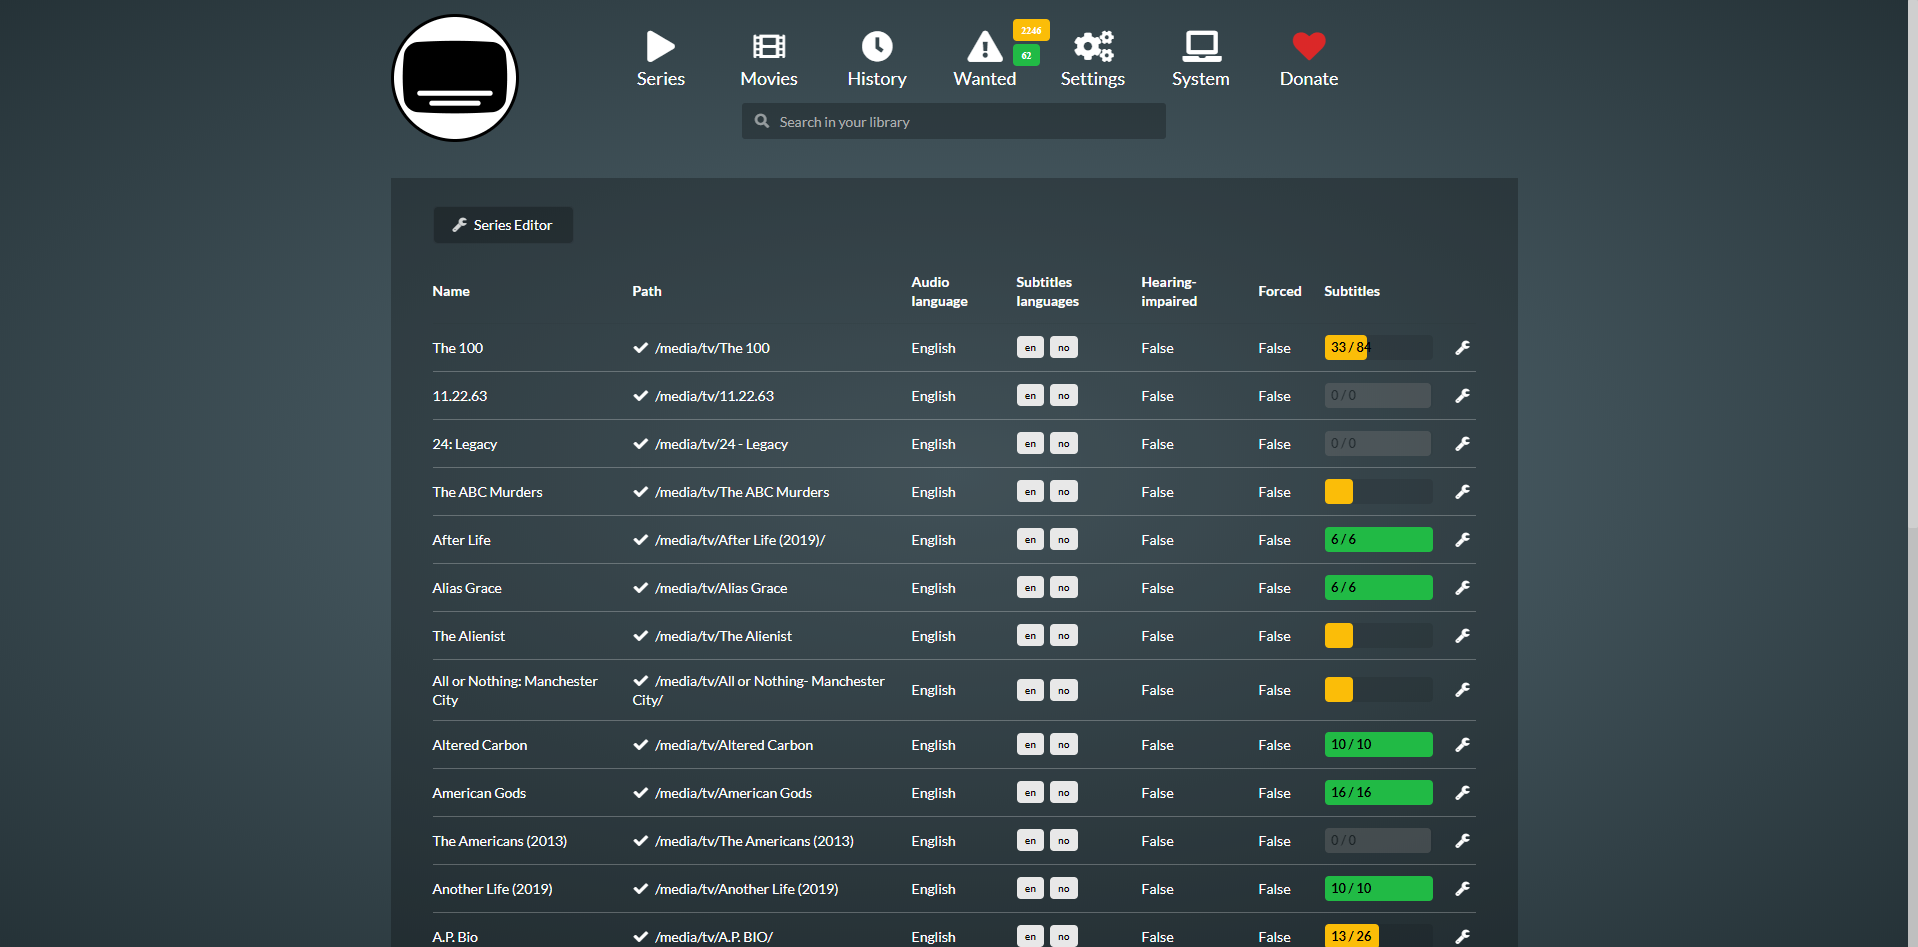Image resolution: width=1918 pixels, height=947 pixels.
Task: Open American Gods series page
Action: (x=479, y=793)
